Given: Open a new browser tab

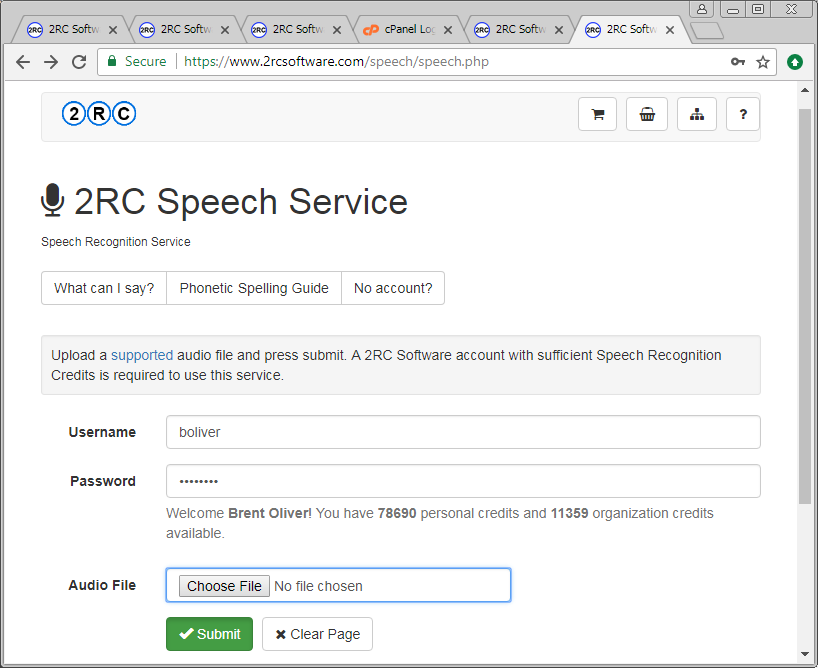Looking at the screenshot, I should pyautogui.click(x=706, y=31).
